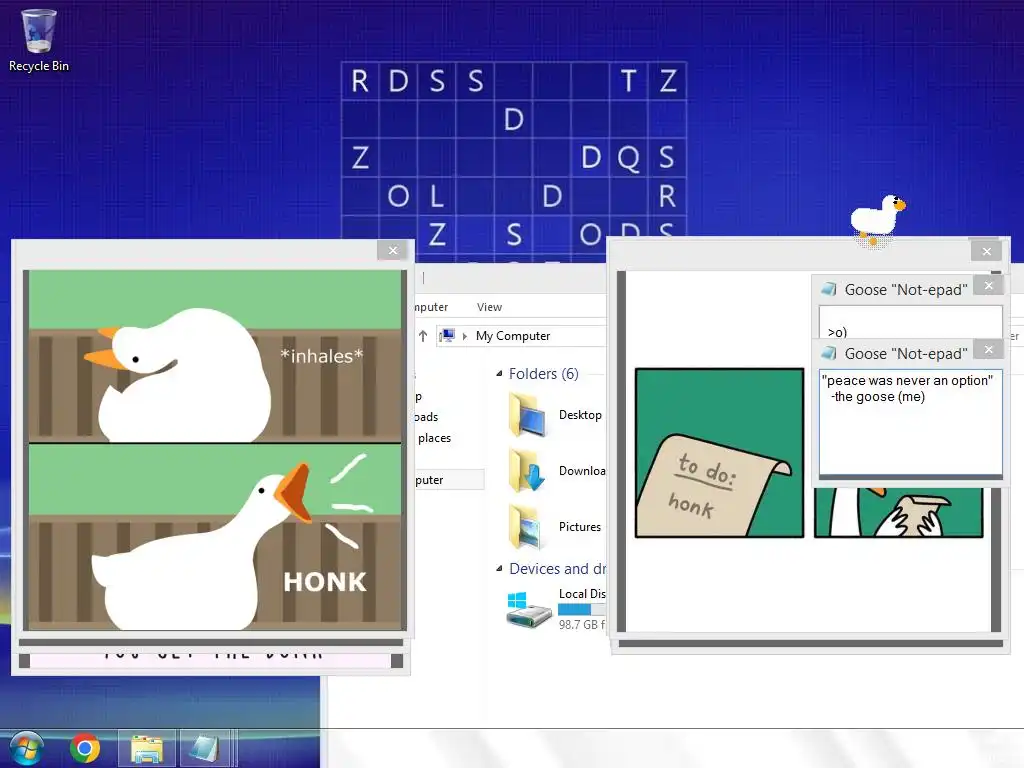The height and width of the screenshot is (768, 1024).
Task: Click the Local Disk capacity bar
Action: pyautogui.click(x=582, y=609)
